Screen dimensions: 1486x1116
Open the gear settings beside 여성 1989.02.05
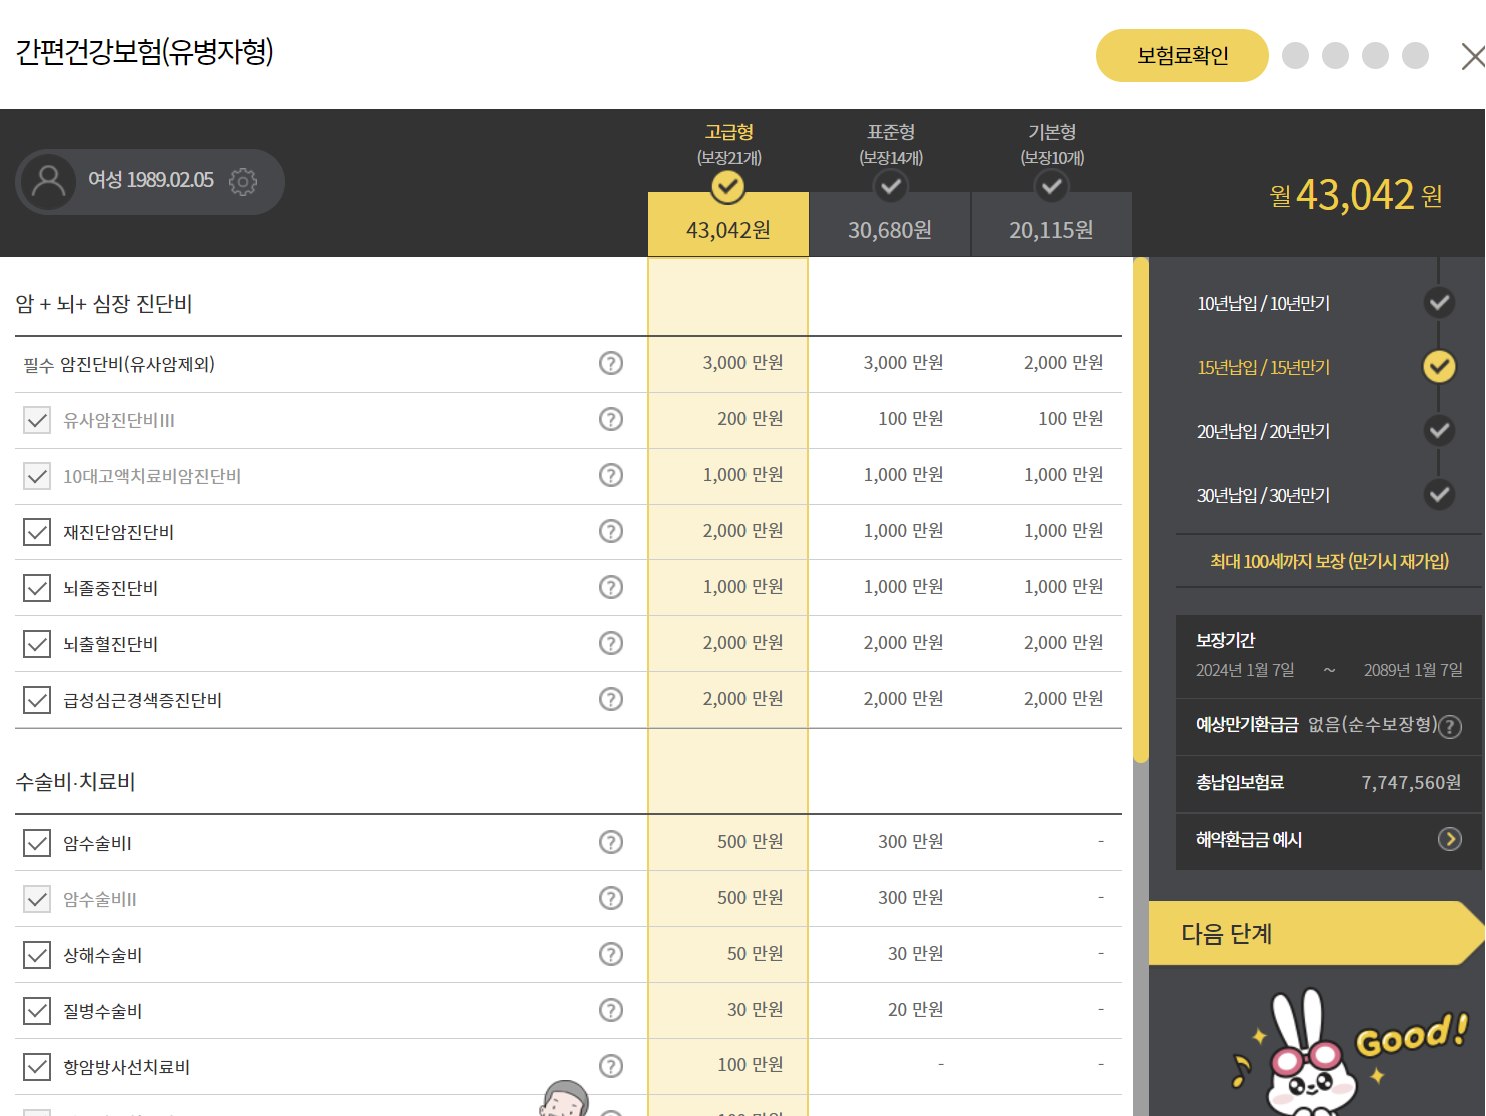(x=243, y=181)
